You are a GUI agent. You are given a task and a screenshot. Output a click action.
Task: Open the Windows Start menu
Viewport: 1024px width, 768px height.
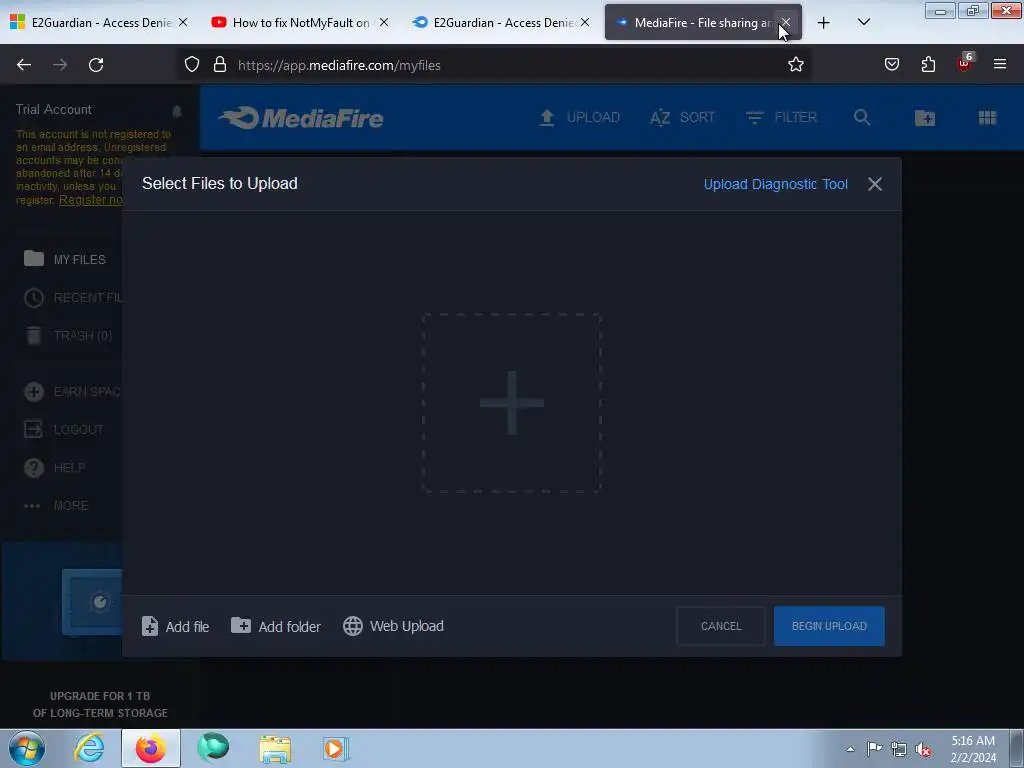click(x=26, y=748)
